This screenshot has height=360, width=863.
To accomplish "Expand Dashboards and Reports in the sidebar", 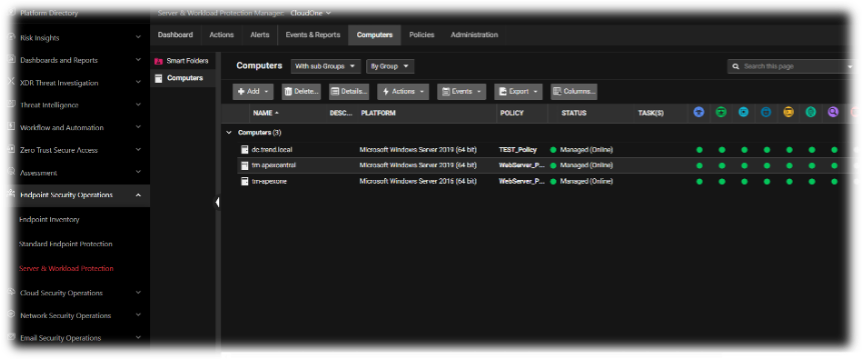I will click(138, 60).
